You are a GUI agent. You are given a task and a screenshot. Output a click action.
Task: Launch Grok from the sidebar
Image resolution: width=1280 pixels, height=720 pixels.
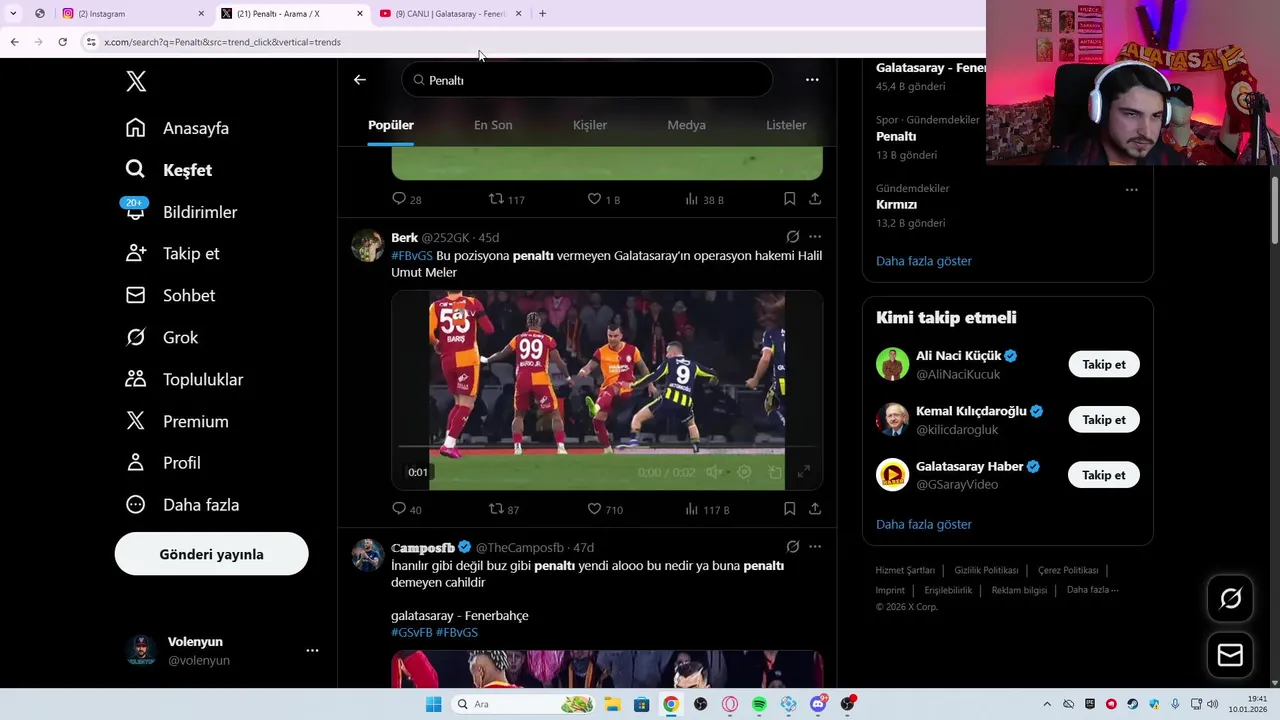(162, 338)
